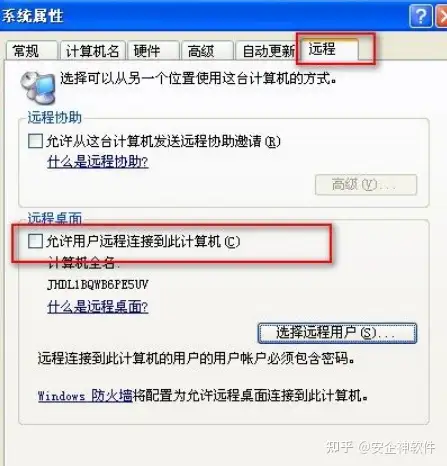Viewport: 447px width, 466px height.
Task: Click the 远程桌面 group box label
Action: pyautogui.click(x=55, y=218)
